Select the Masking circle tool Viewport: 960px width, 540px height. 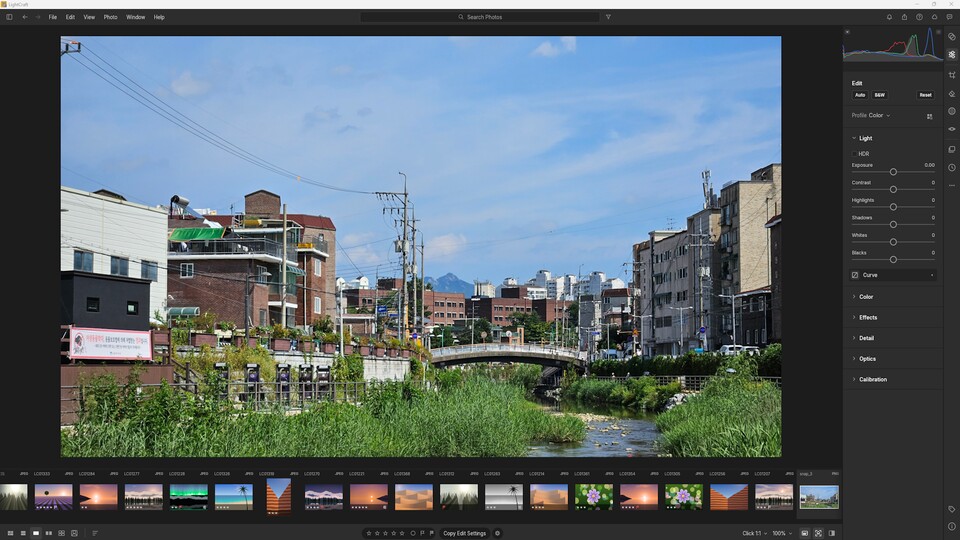pos(951,111)
